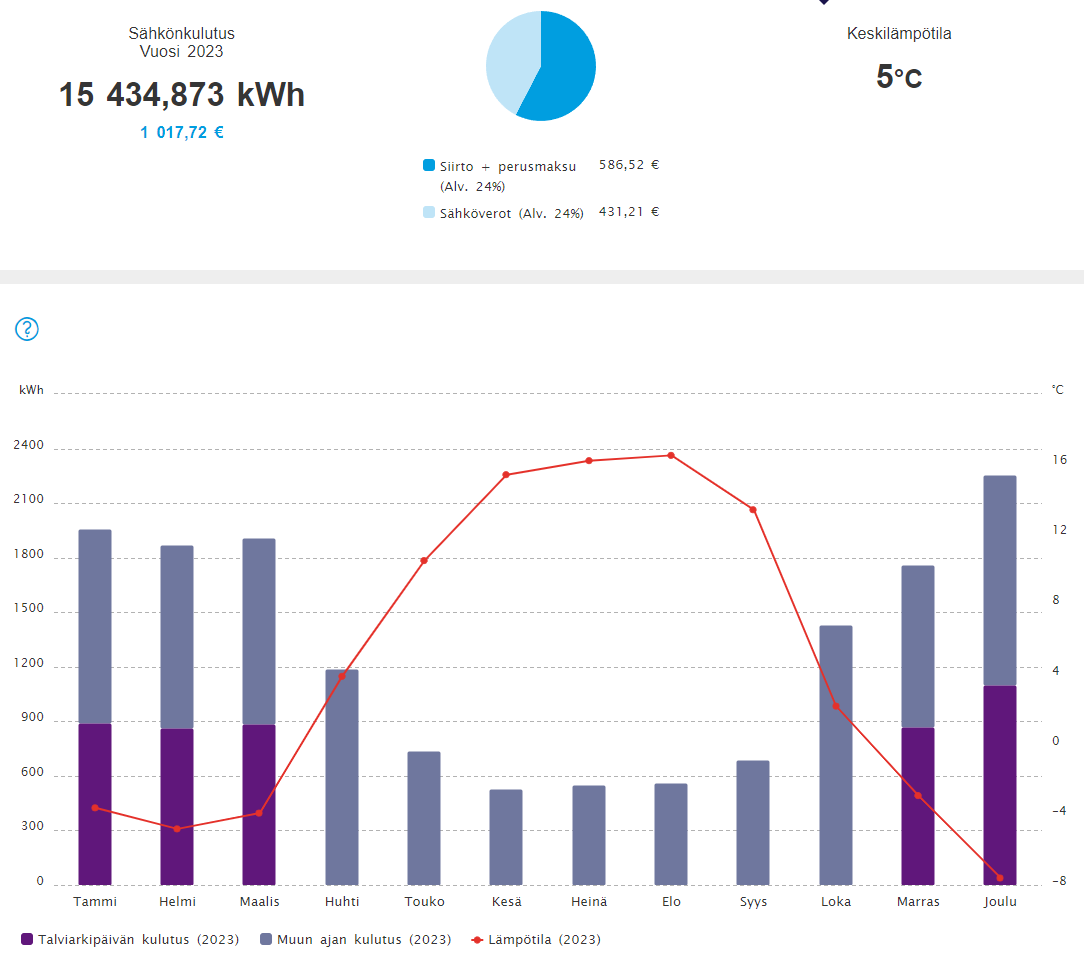
Task: Click the light blue Sähköverot legend swatch
Action: click(429, 212)
